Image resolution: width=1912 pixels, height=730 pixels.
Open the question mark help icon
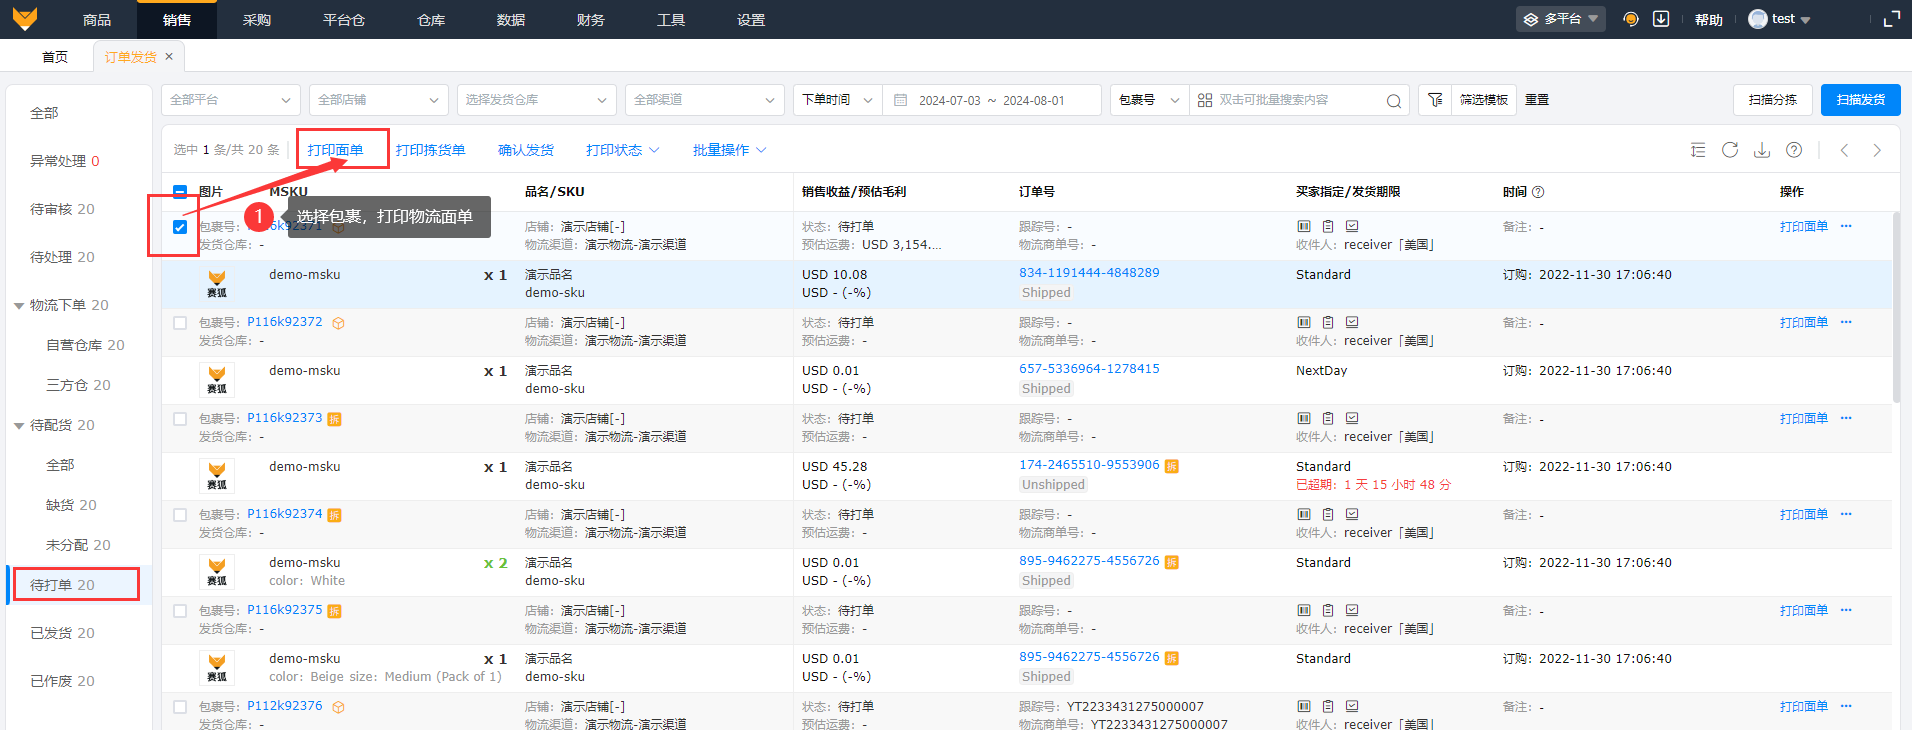tap(1794, 150)
